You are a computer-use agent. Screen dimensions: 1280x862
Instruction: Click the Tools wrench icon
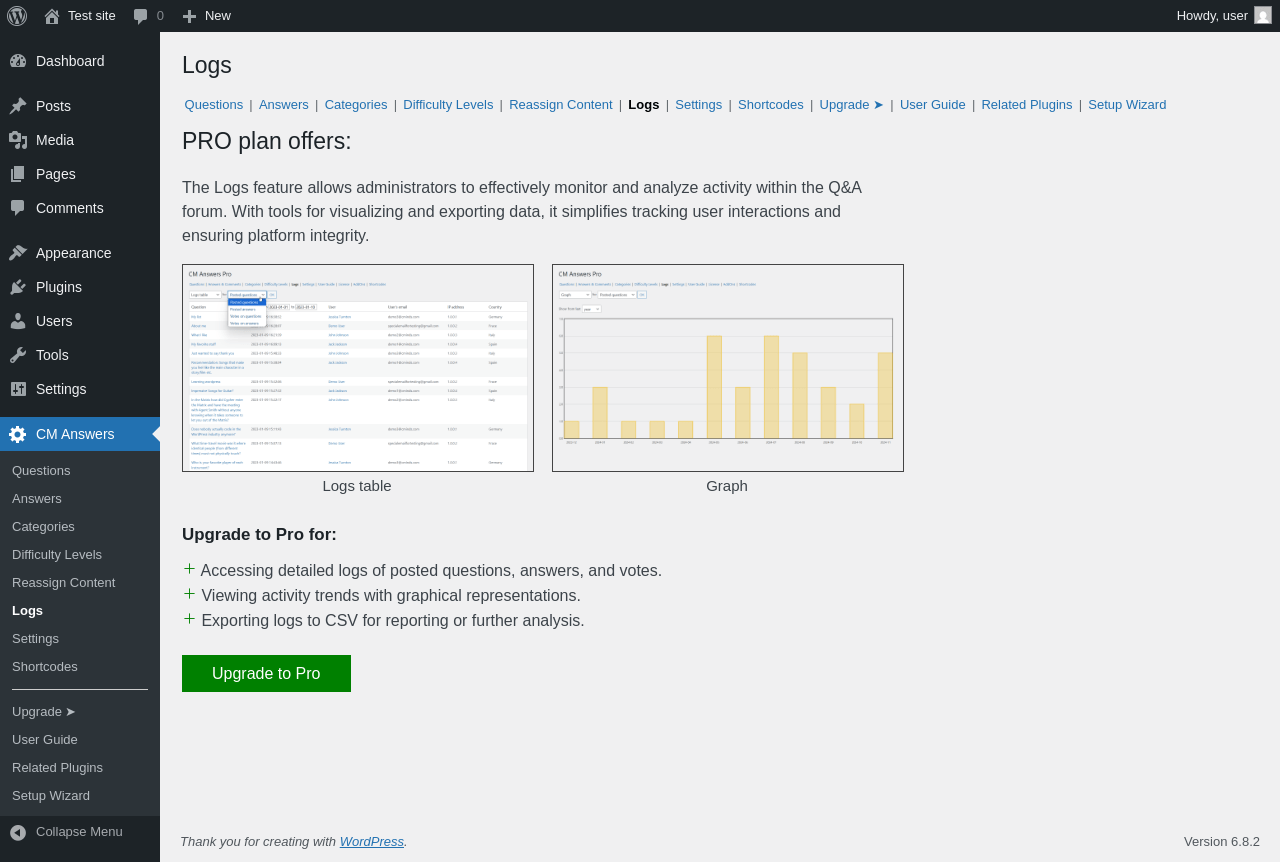coord(18,355)
